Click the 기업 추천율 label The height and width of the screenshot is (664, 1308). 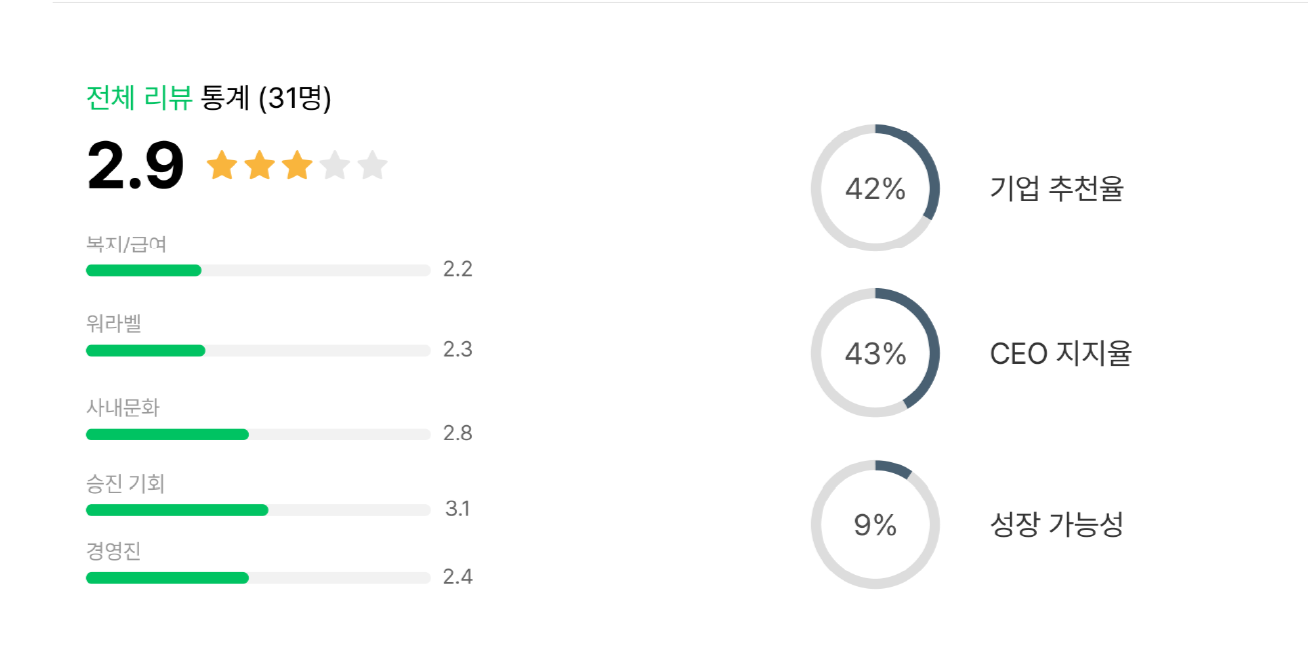click(x=1056, y=188)
